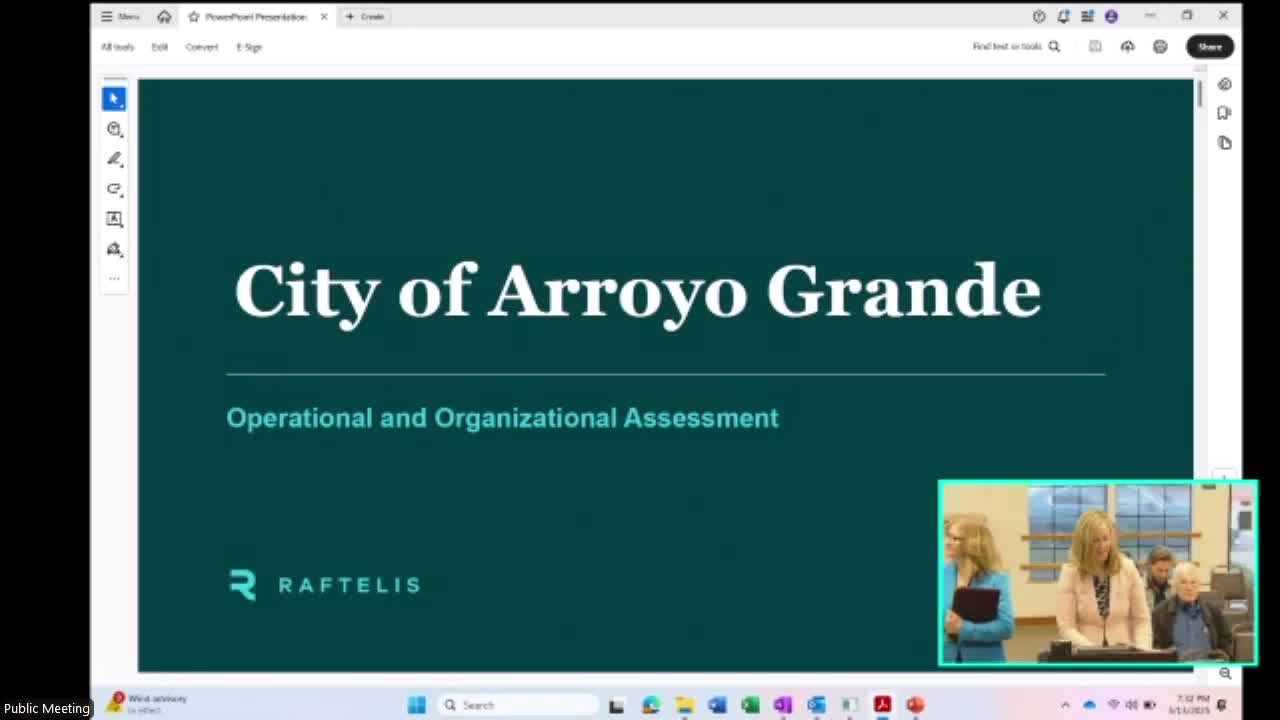The width and height of the screenshot is (1280, 720).
Task: Open the E-Sign menu
Action: coord(249,47)
